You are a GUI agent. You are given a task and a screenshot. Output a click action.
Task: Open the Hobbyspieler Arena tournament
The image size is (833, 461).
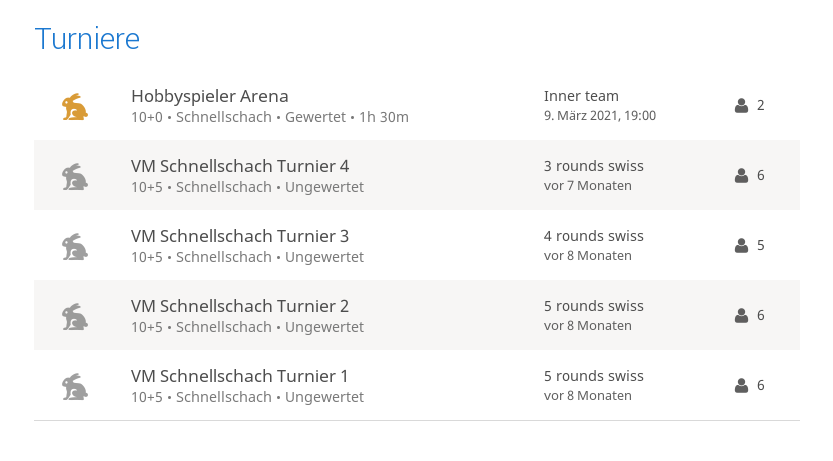pyautogui.click(x=209, y=97)
